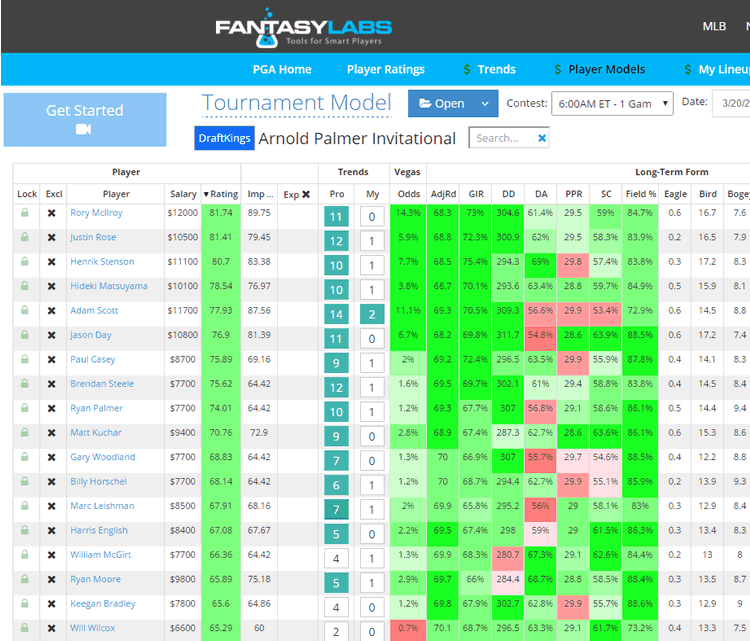Toggle Rory McIlroy's My trends box
The image size is (750, 641).
coord(372,217)
